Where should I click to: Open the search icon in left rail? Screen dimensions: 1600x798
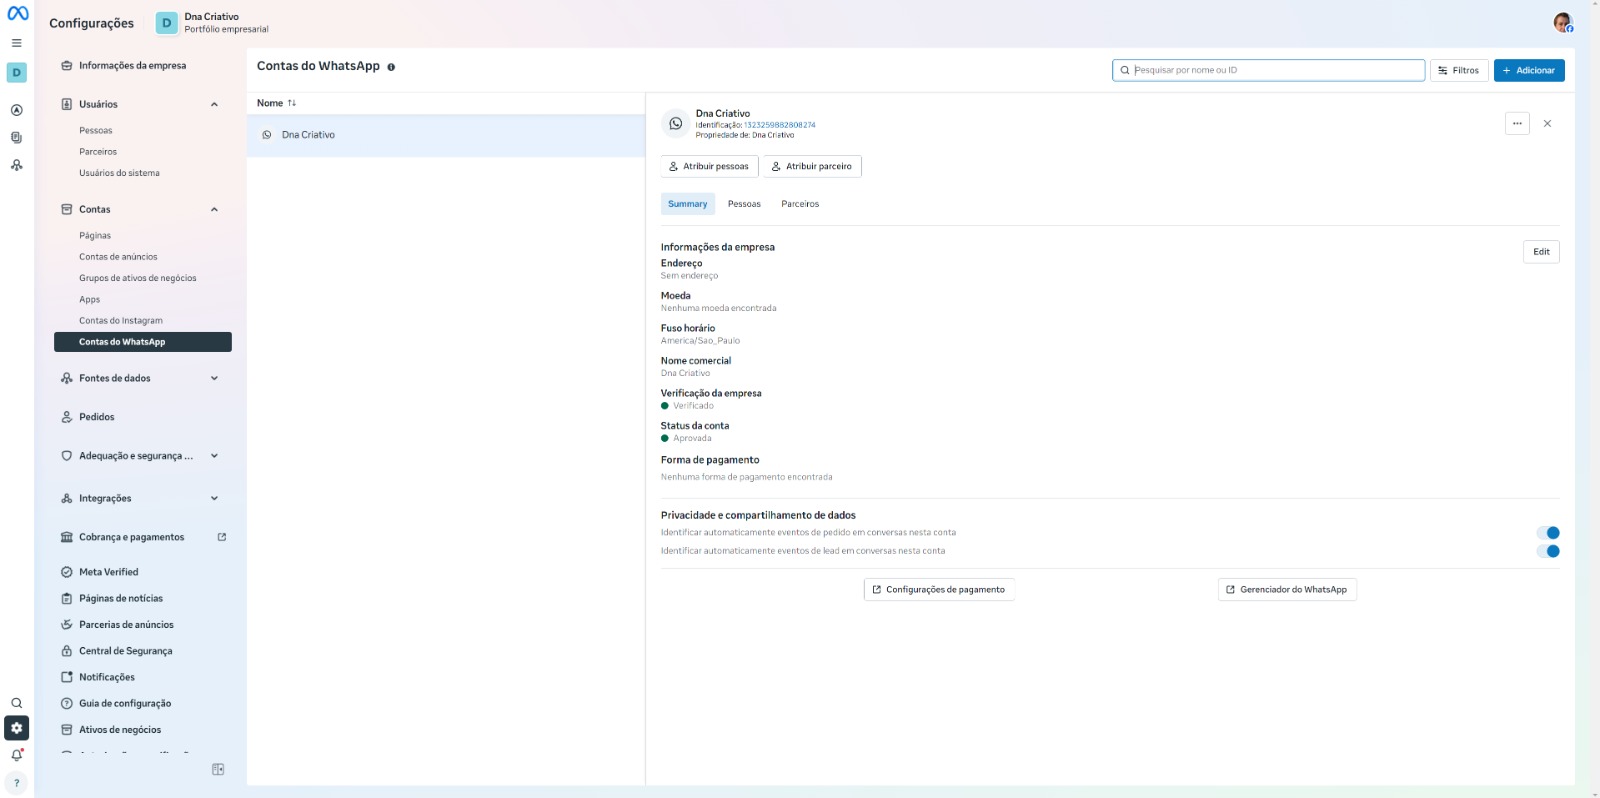click(x=17, y=703)
